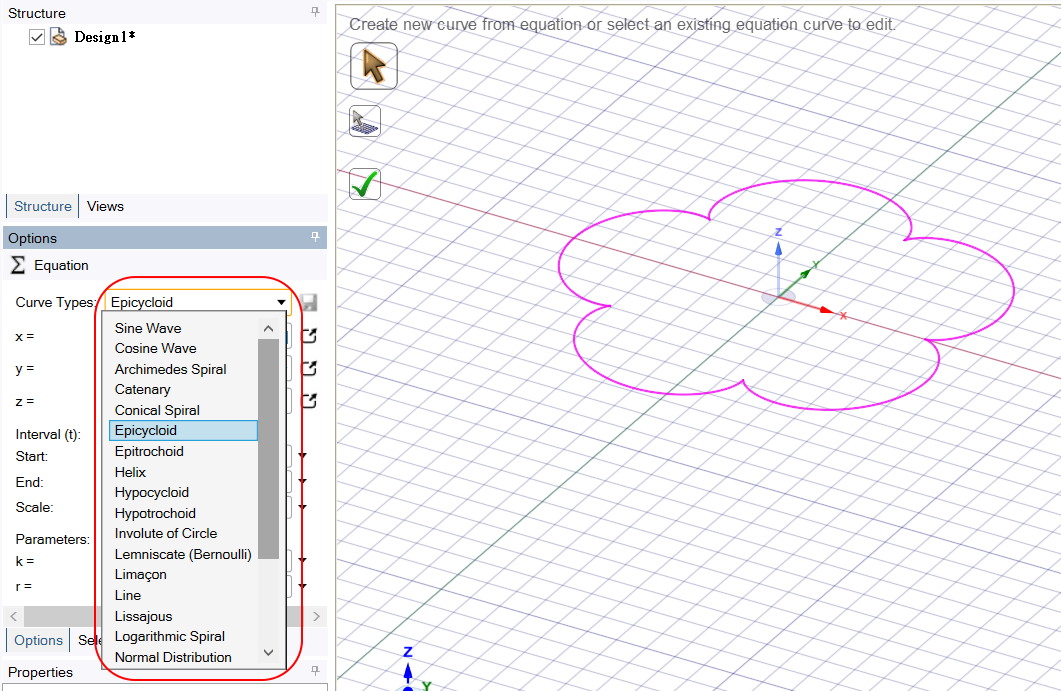This screenshot has width=1061, height=691.
Task: Click the Parameters: label
Action: click(52, 539)
